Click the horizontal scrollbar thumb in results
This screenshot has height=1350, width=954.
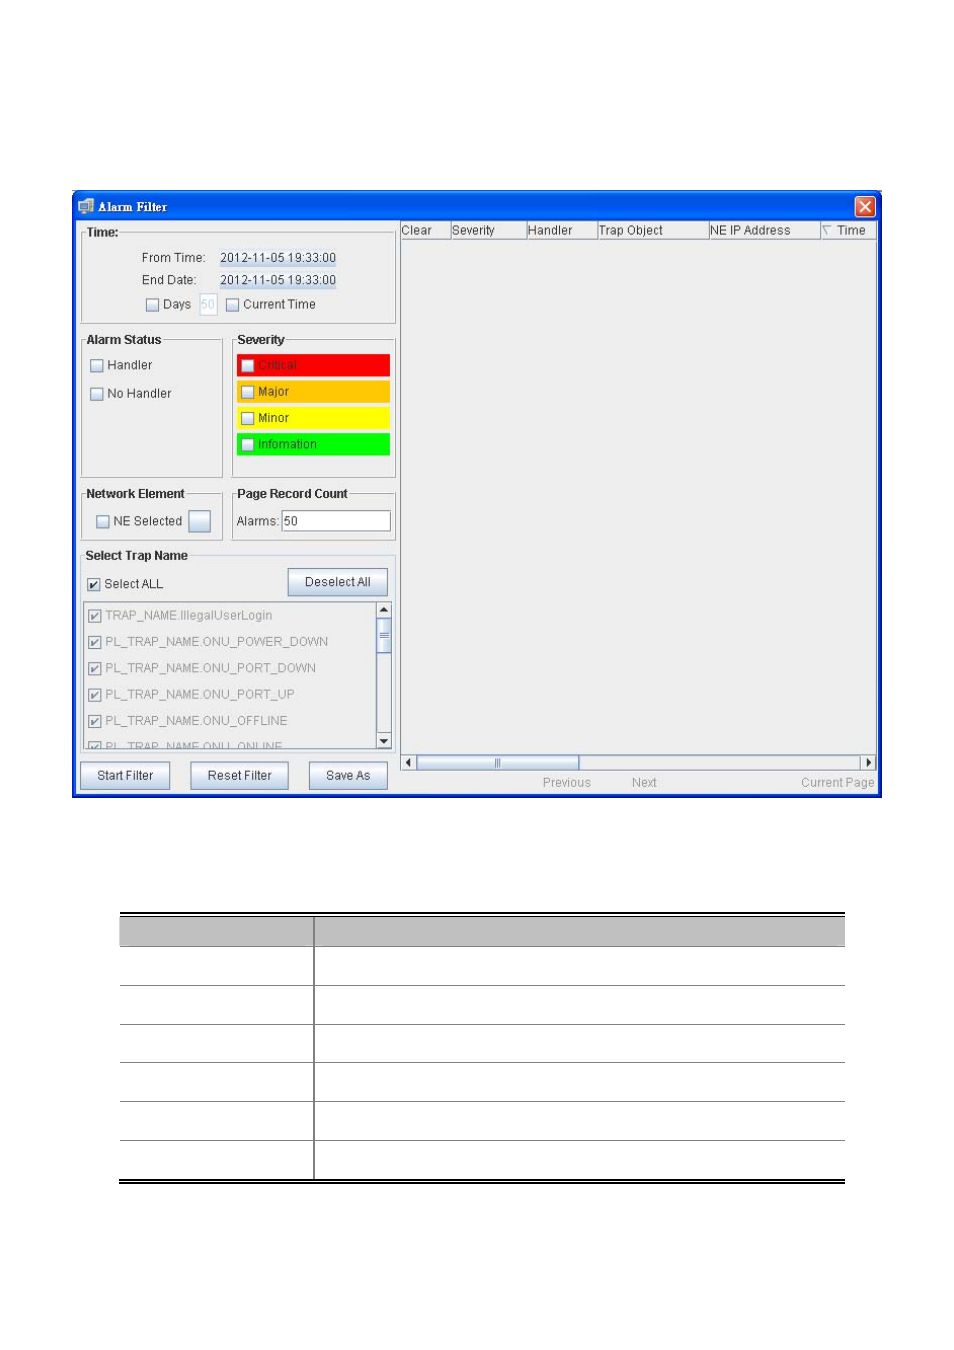497,763
